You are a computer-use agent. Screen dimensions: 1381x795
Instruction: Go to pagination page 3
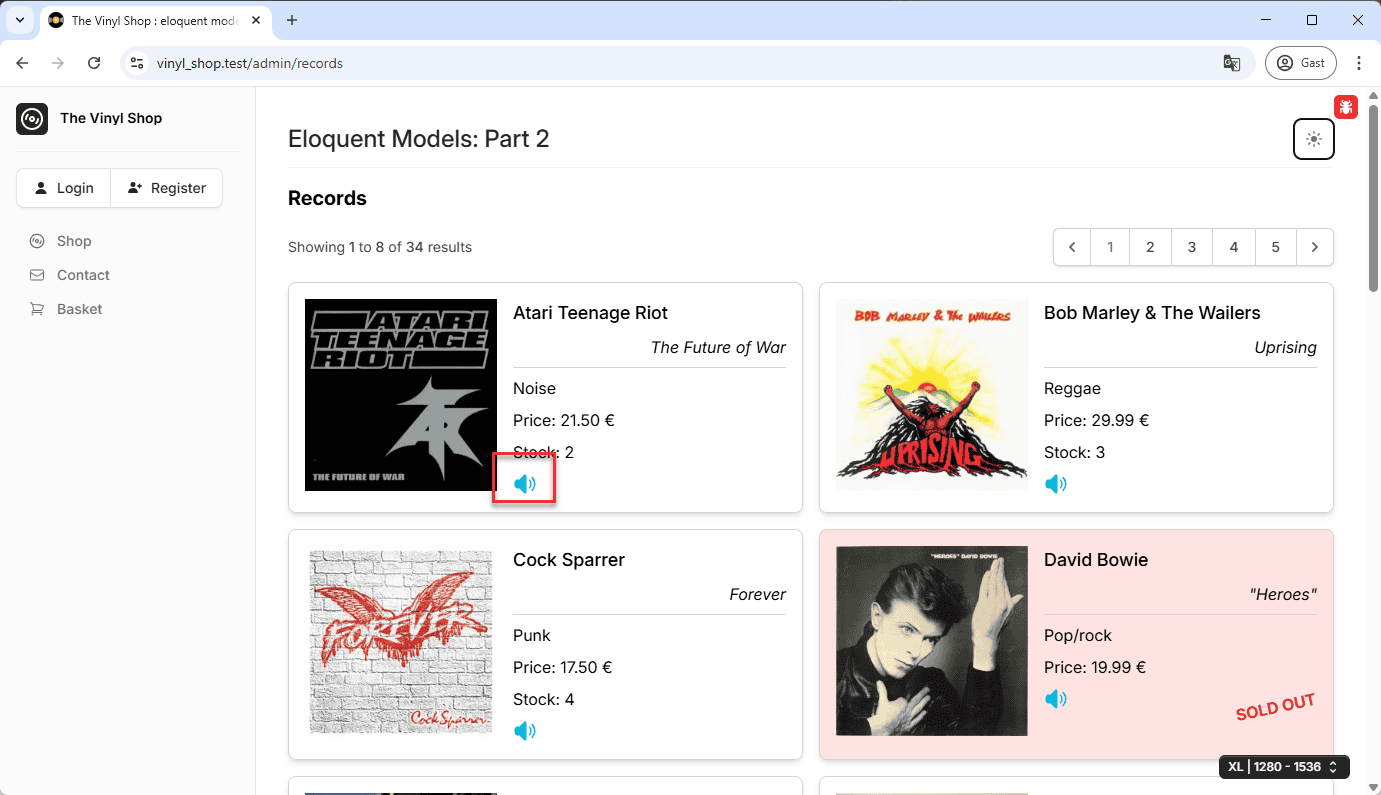1192,247
